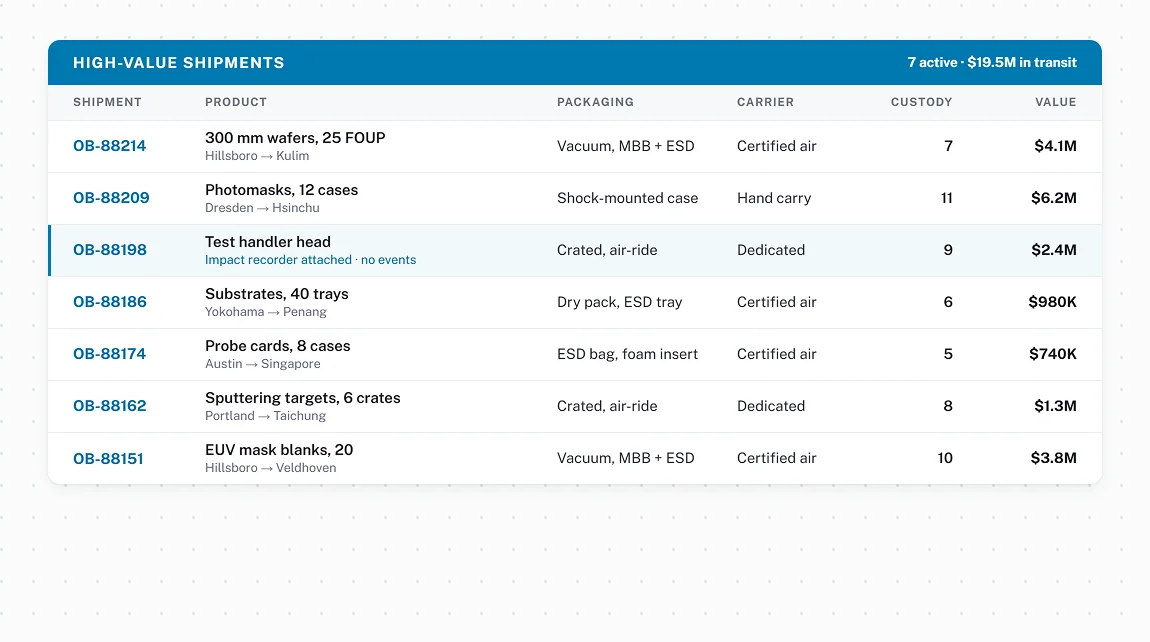Click 'Shock-mounted case' packaging cell

[x=627, y=198]
